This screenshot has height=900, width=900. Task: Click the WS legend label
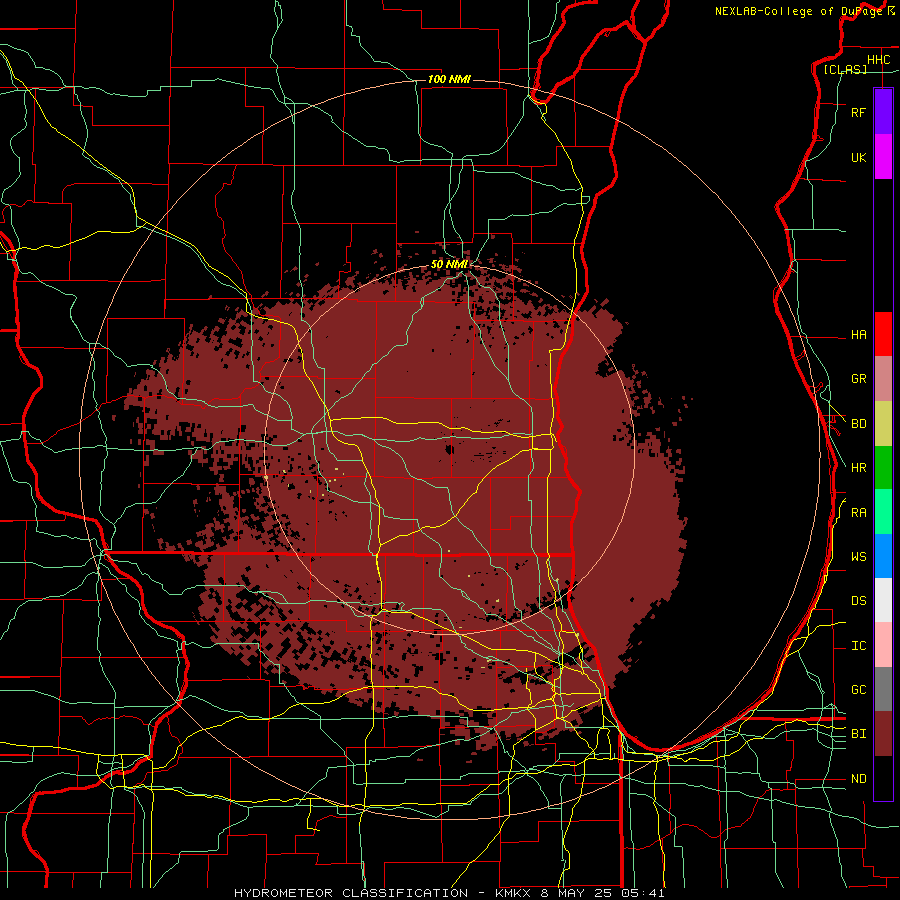pyautogui.click(x=858, y=557)
